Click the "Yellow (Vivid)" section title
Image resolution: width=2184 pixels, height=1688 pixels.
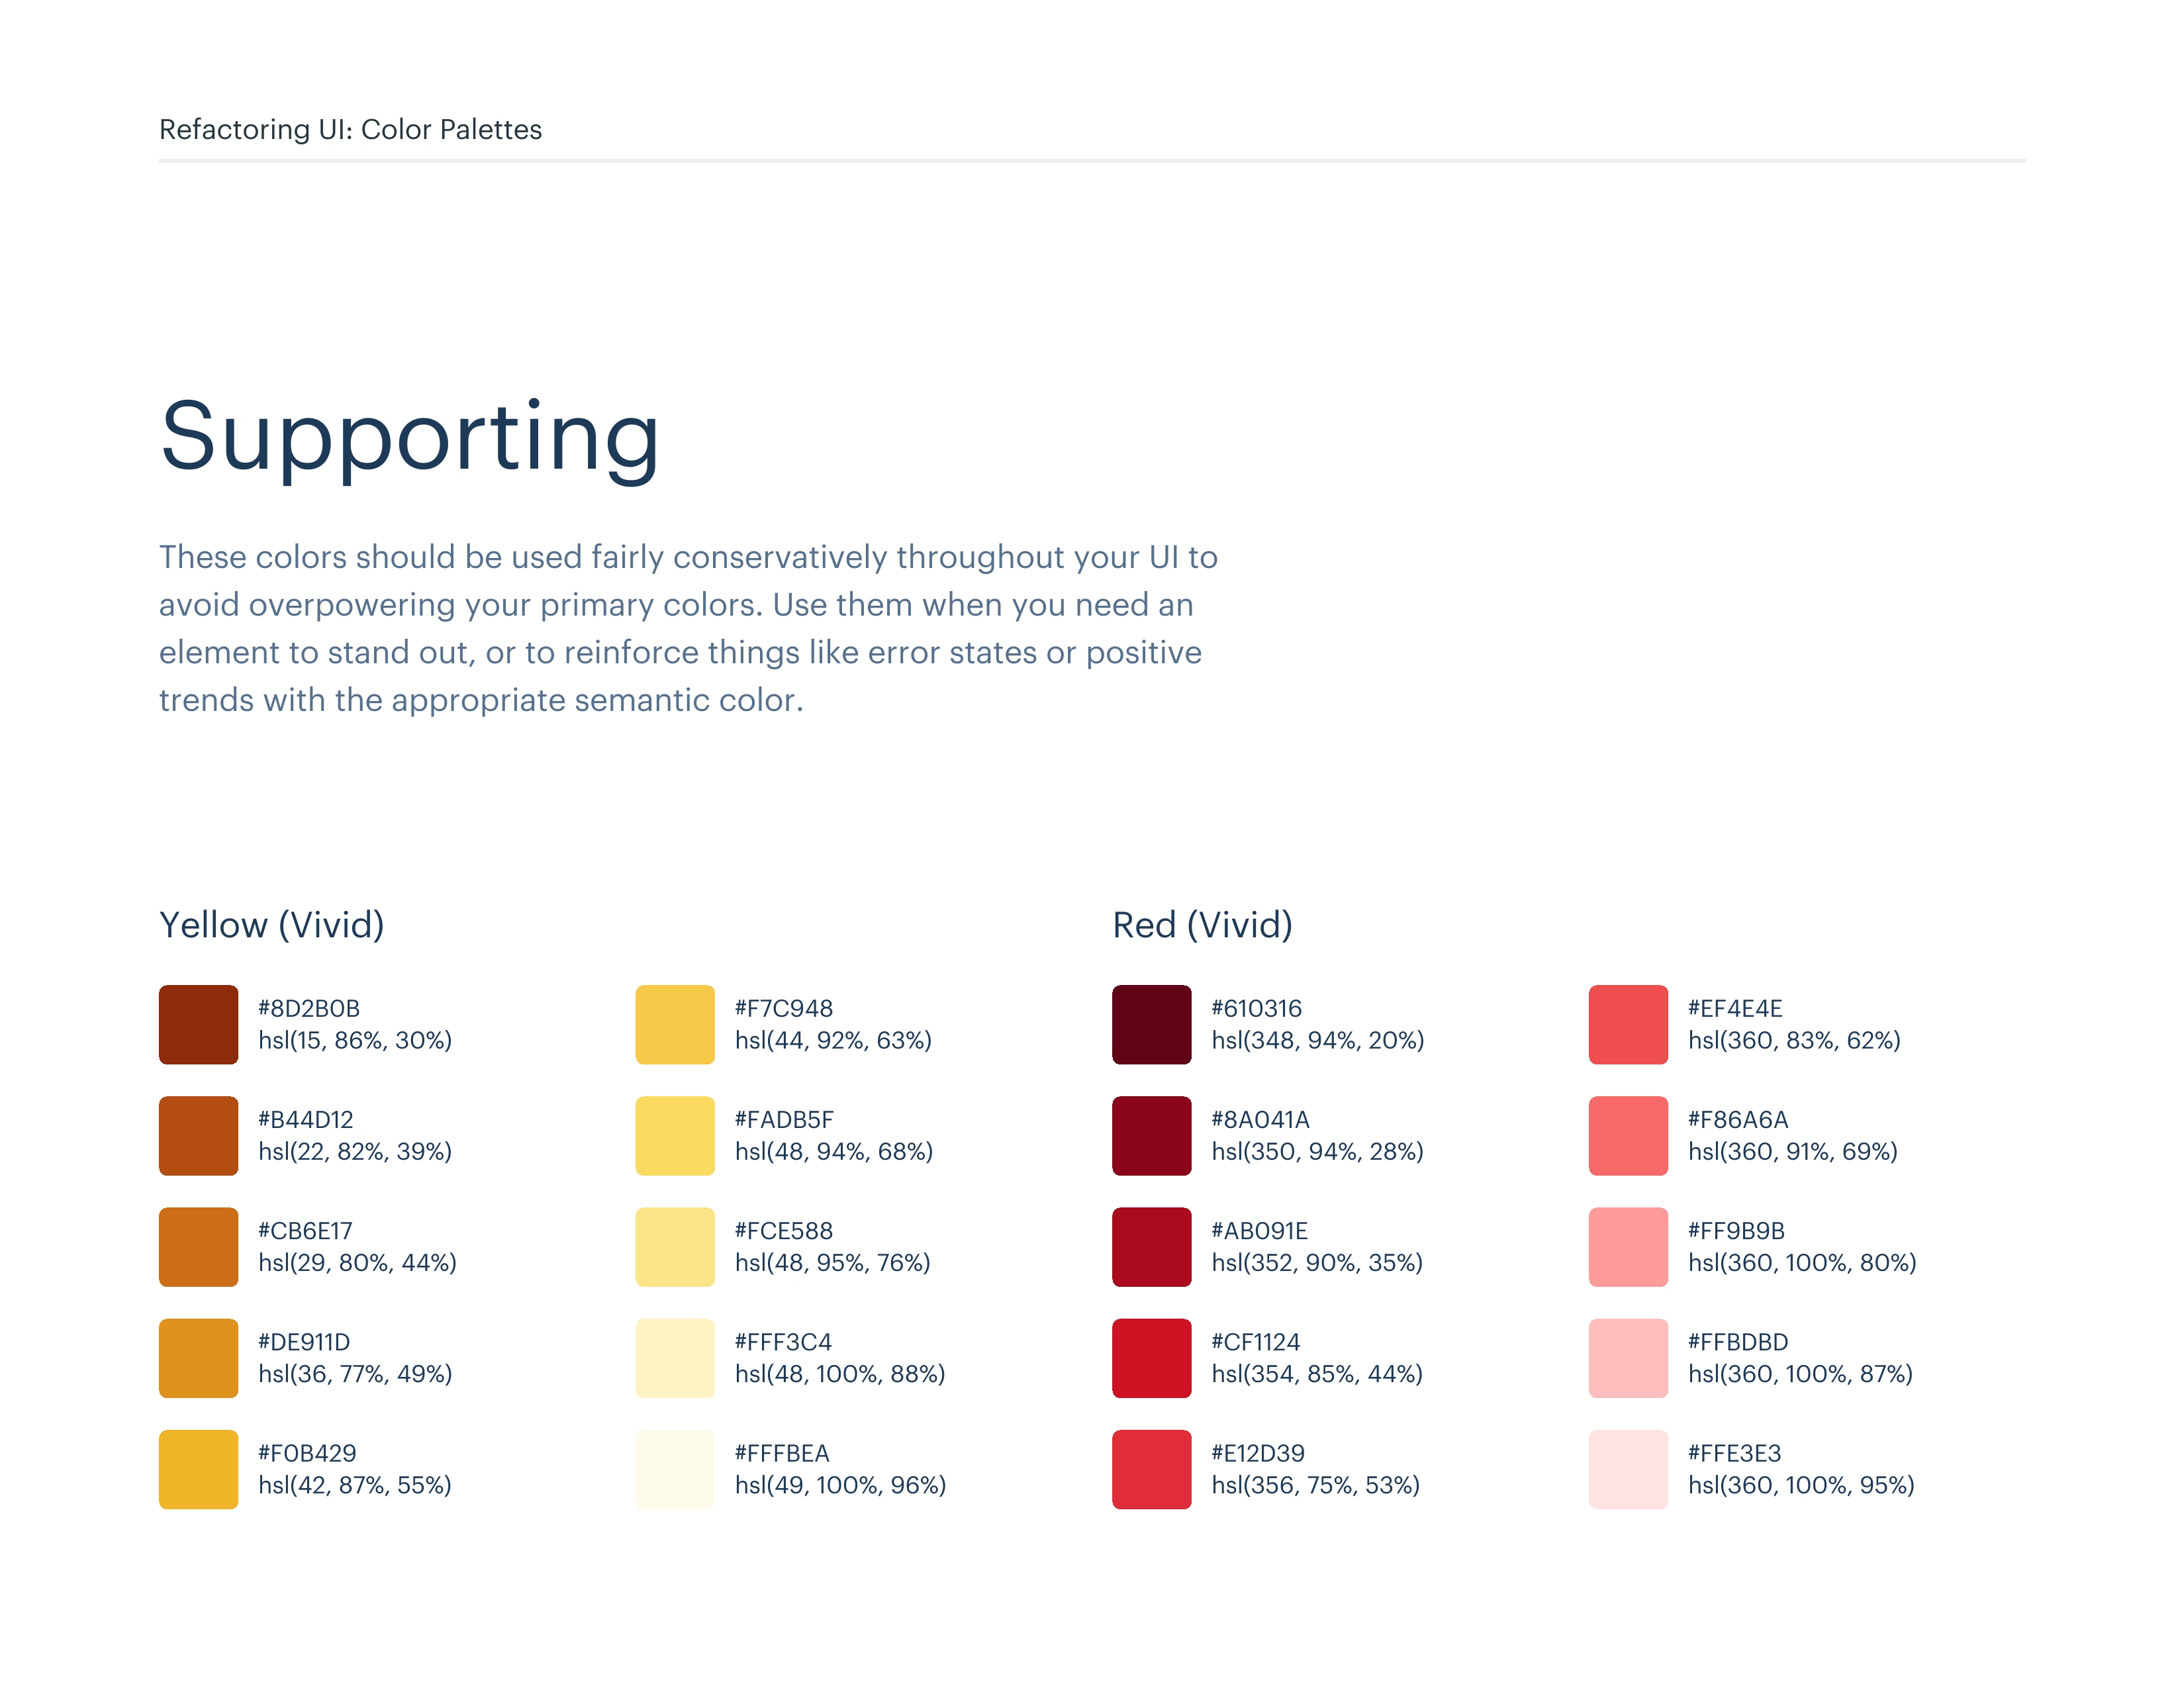point(272,925)
